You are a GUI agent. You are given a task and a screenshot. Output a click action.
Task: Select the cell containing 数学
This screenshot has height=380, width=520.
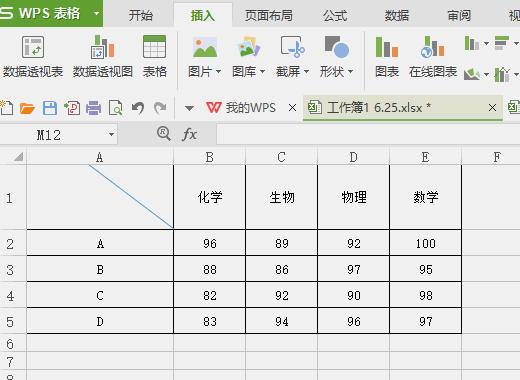[x=426, y=197]
